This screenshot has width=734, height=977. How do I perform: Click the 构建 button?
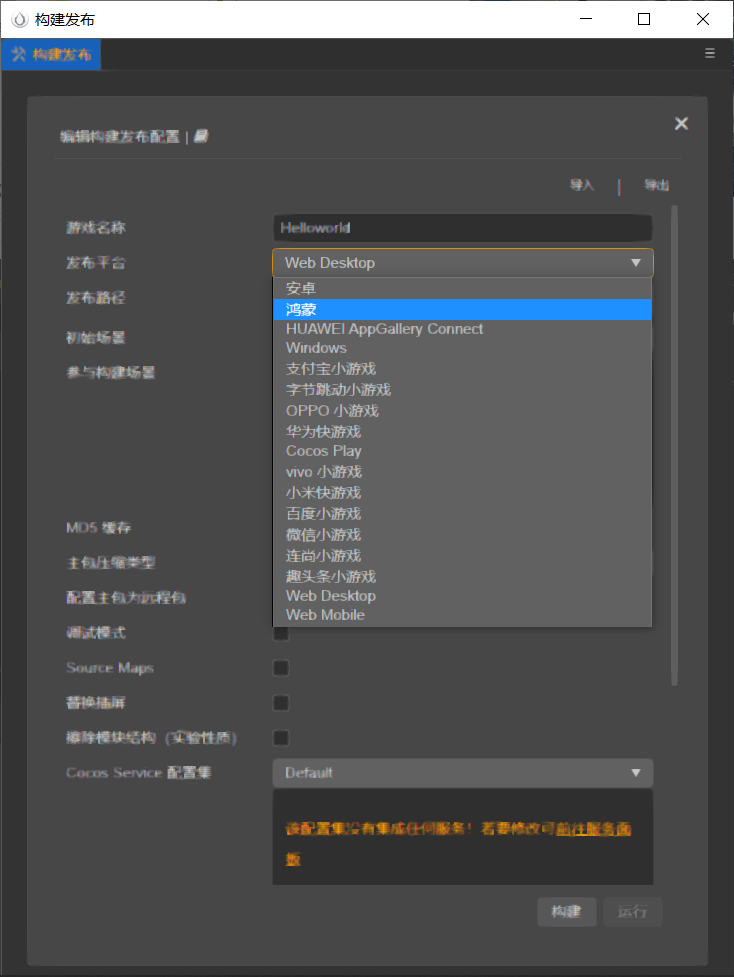(x=566, y=912)
